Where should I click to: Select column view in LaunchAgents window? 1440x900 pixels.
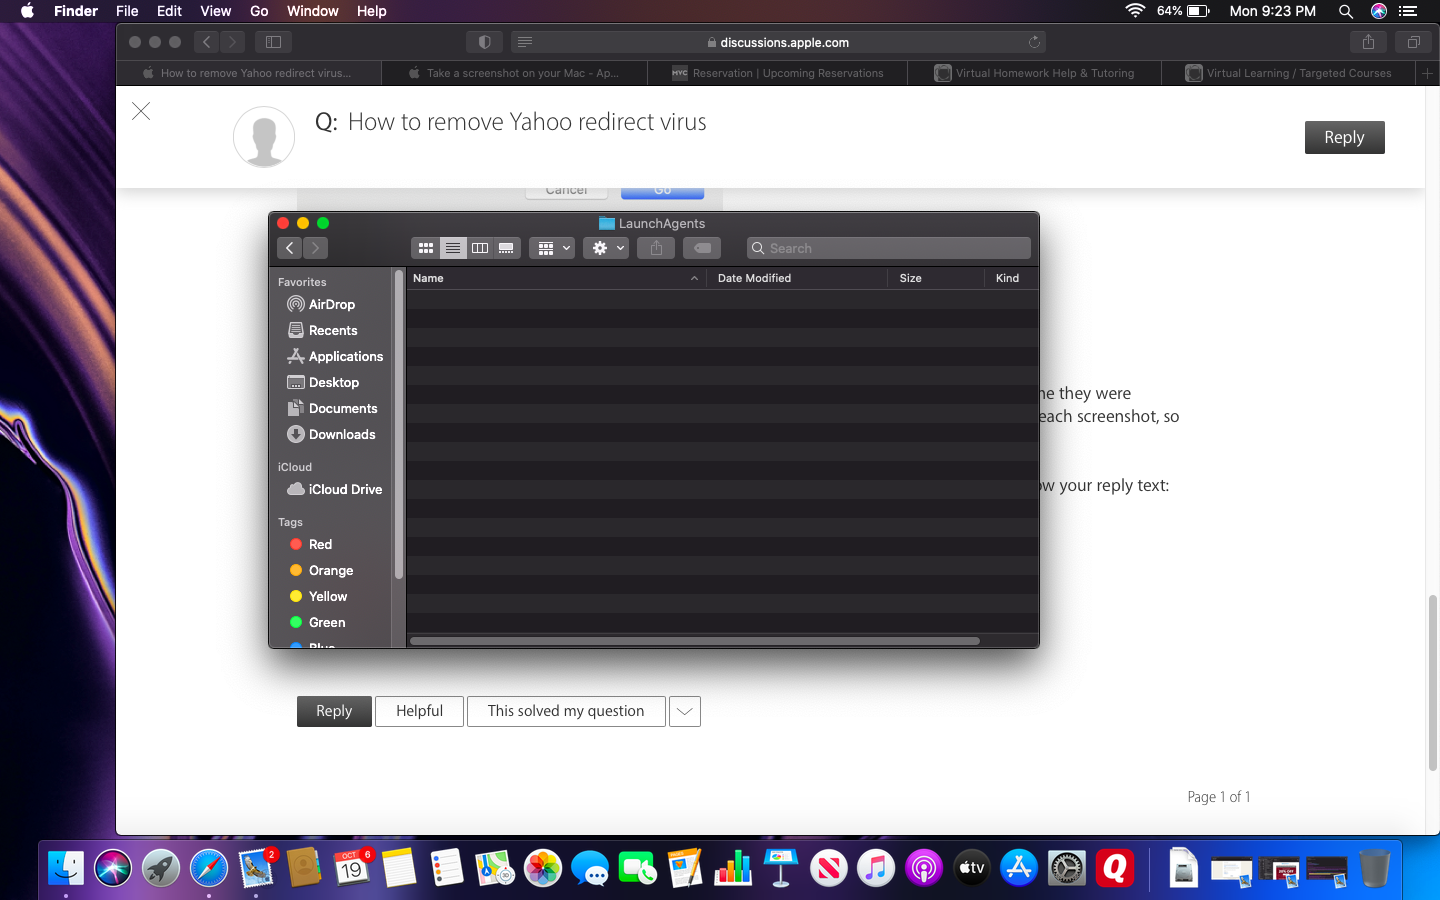pos(480,248)
